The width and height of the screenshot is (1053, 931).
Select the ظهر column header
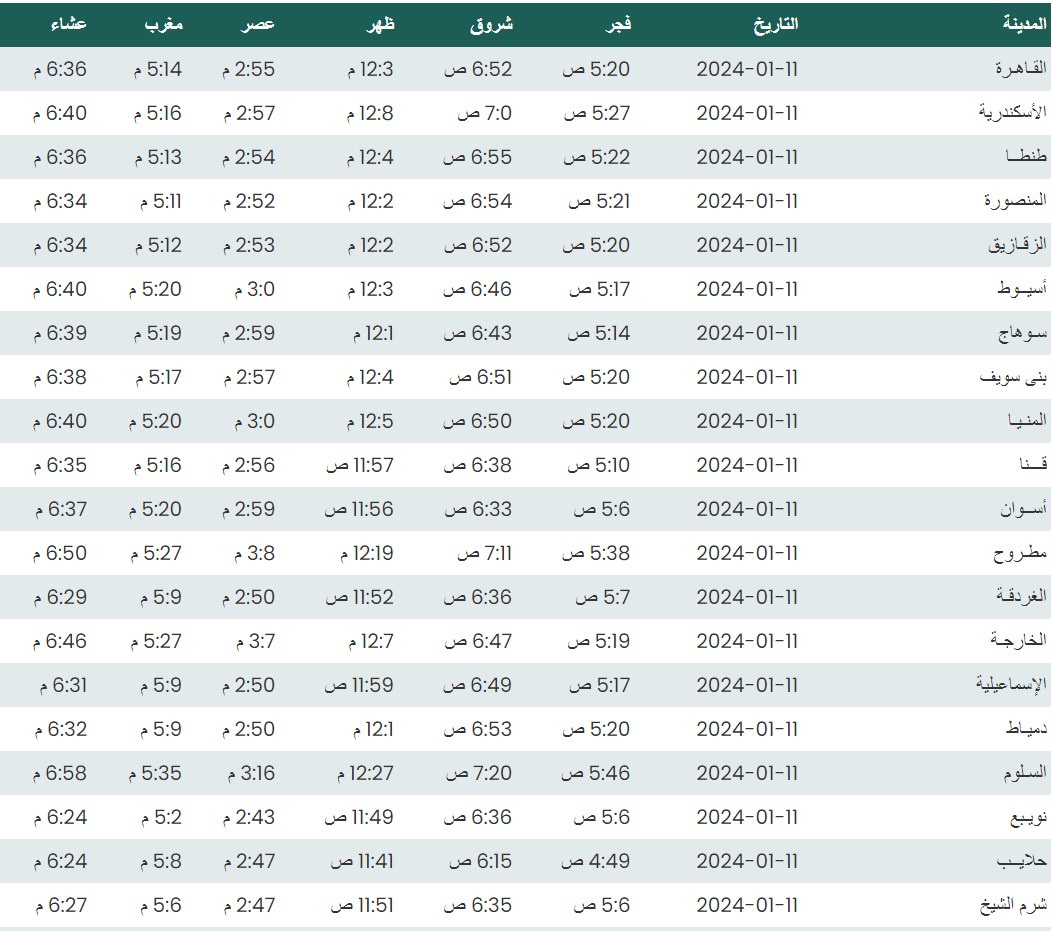coord(381,24)
